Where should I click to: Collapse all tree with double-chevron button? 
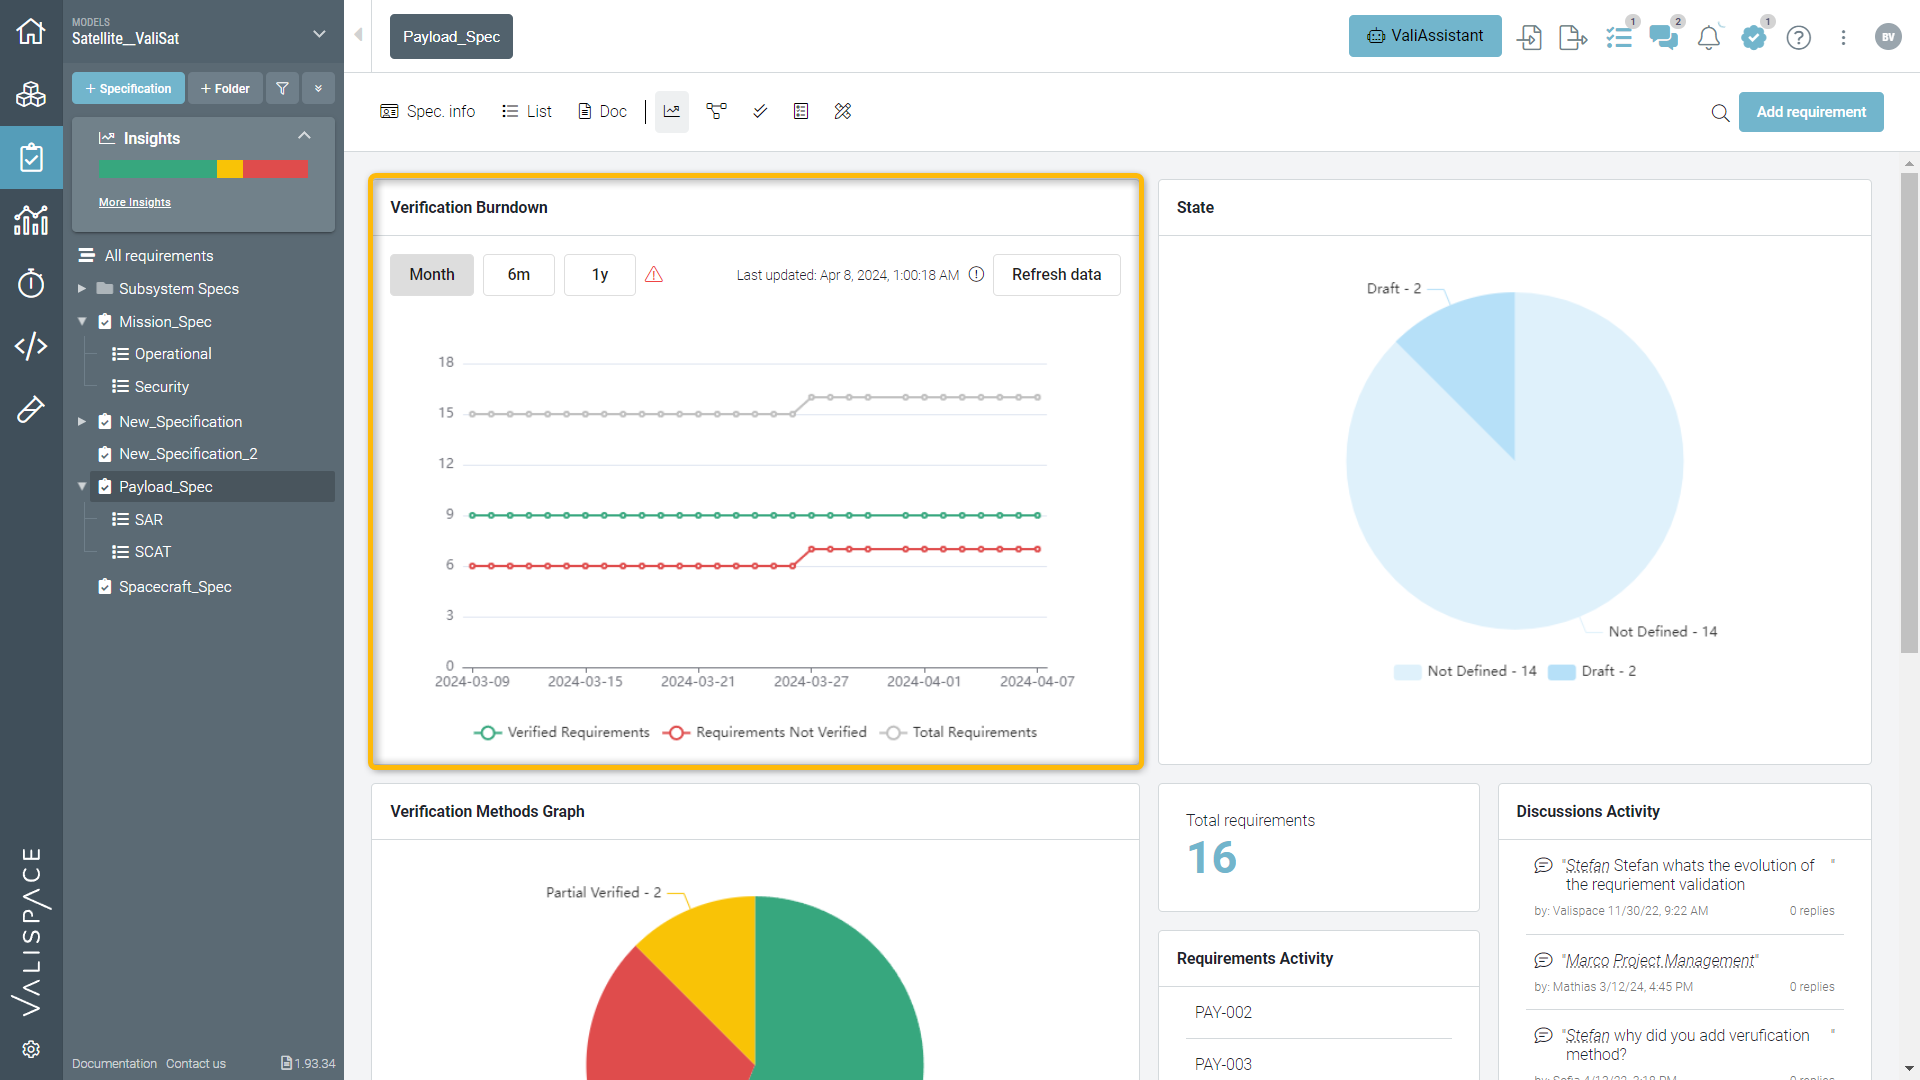tap(319, 88)
